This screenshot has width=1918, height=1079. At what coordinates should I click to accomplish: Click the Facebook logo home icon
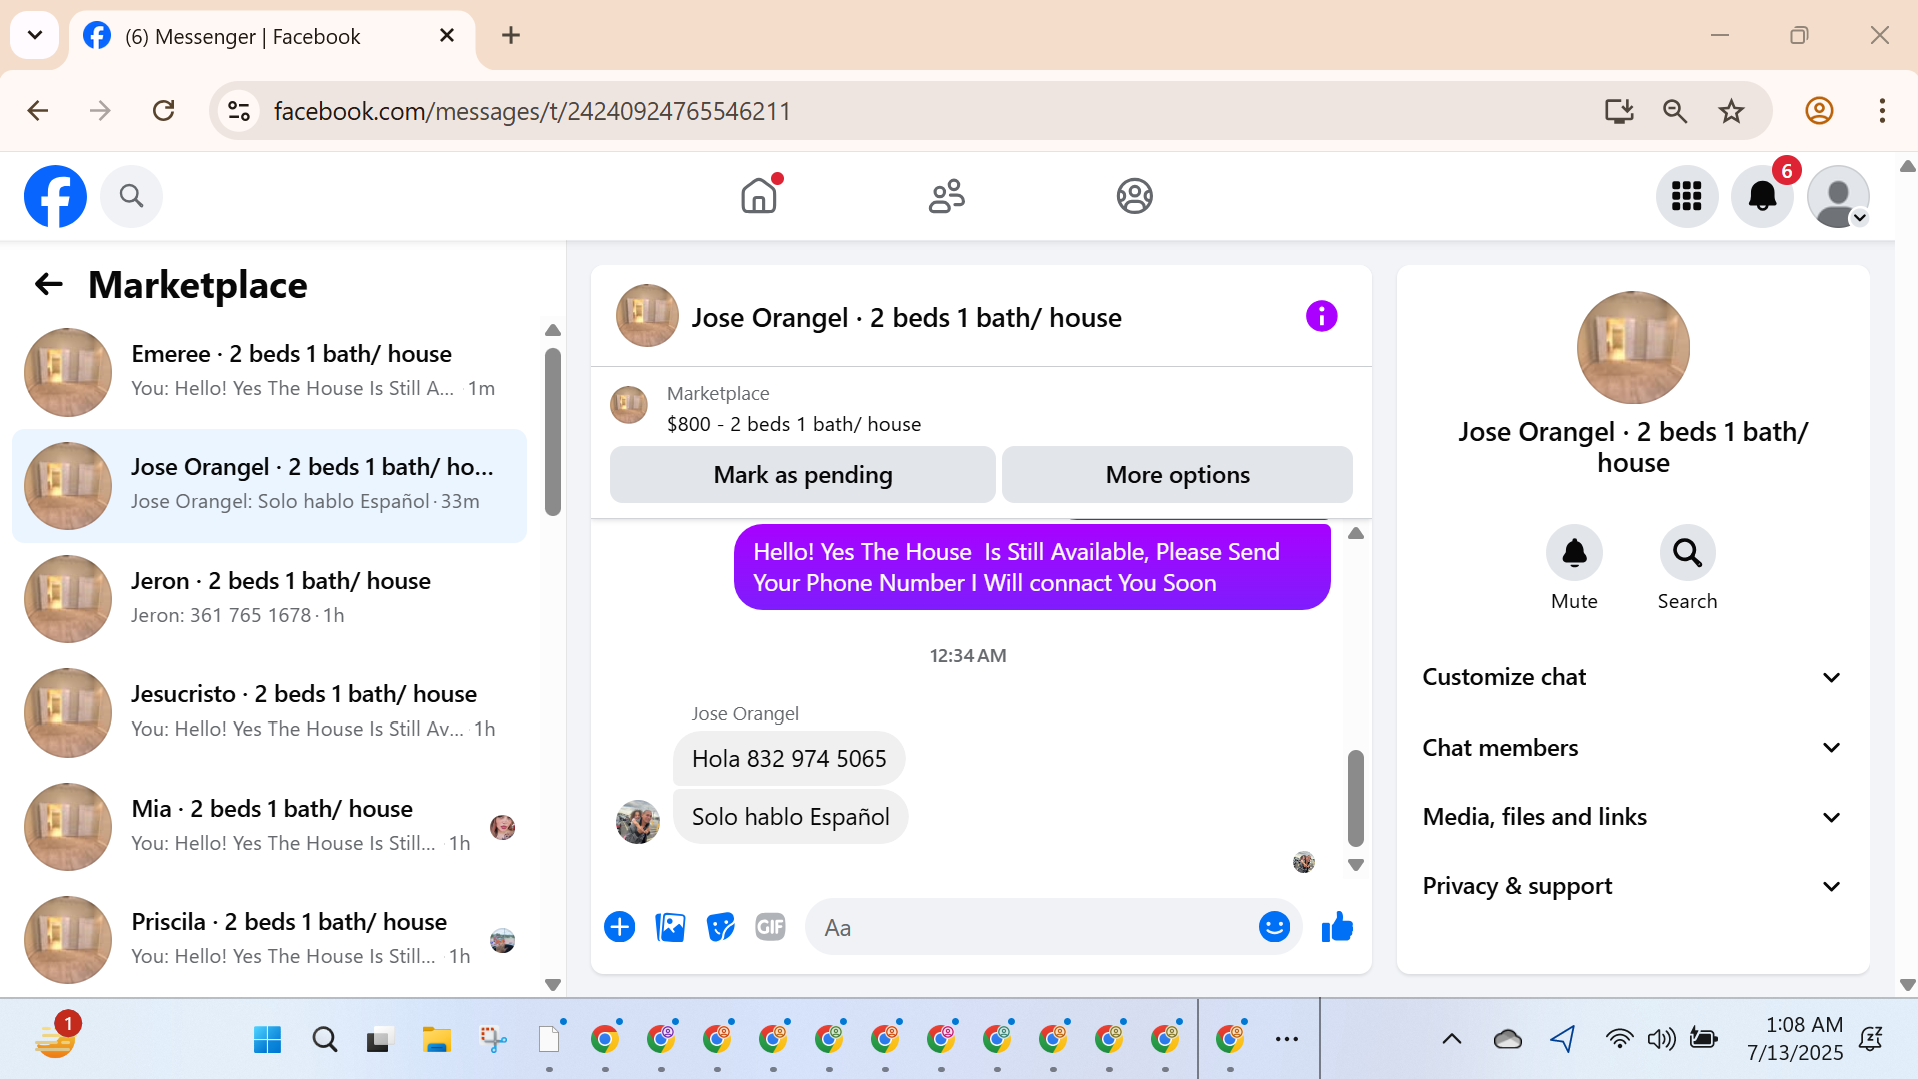pos(55,196)
